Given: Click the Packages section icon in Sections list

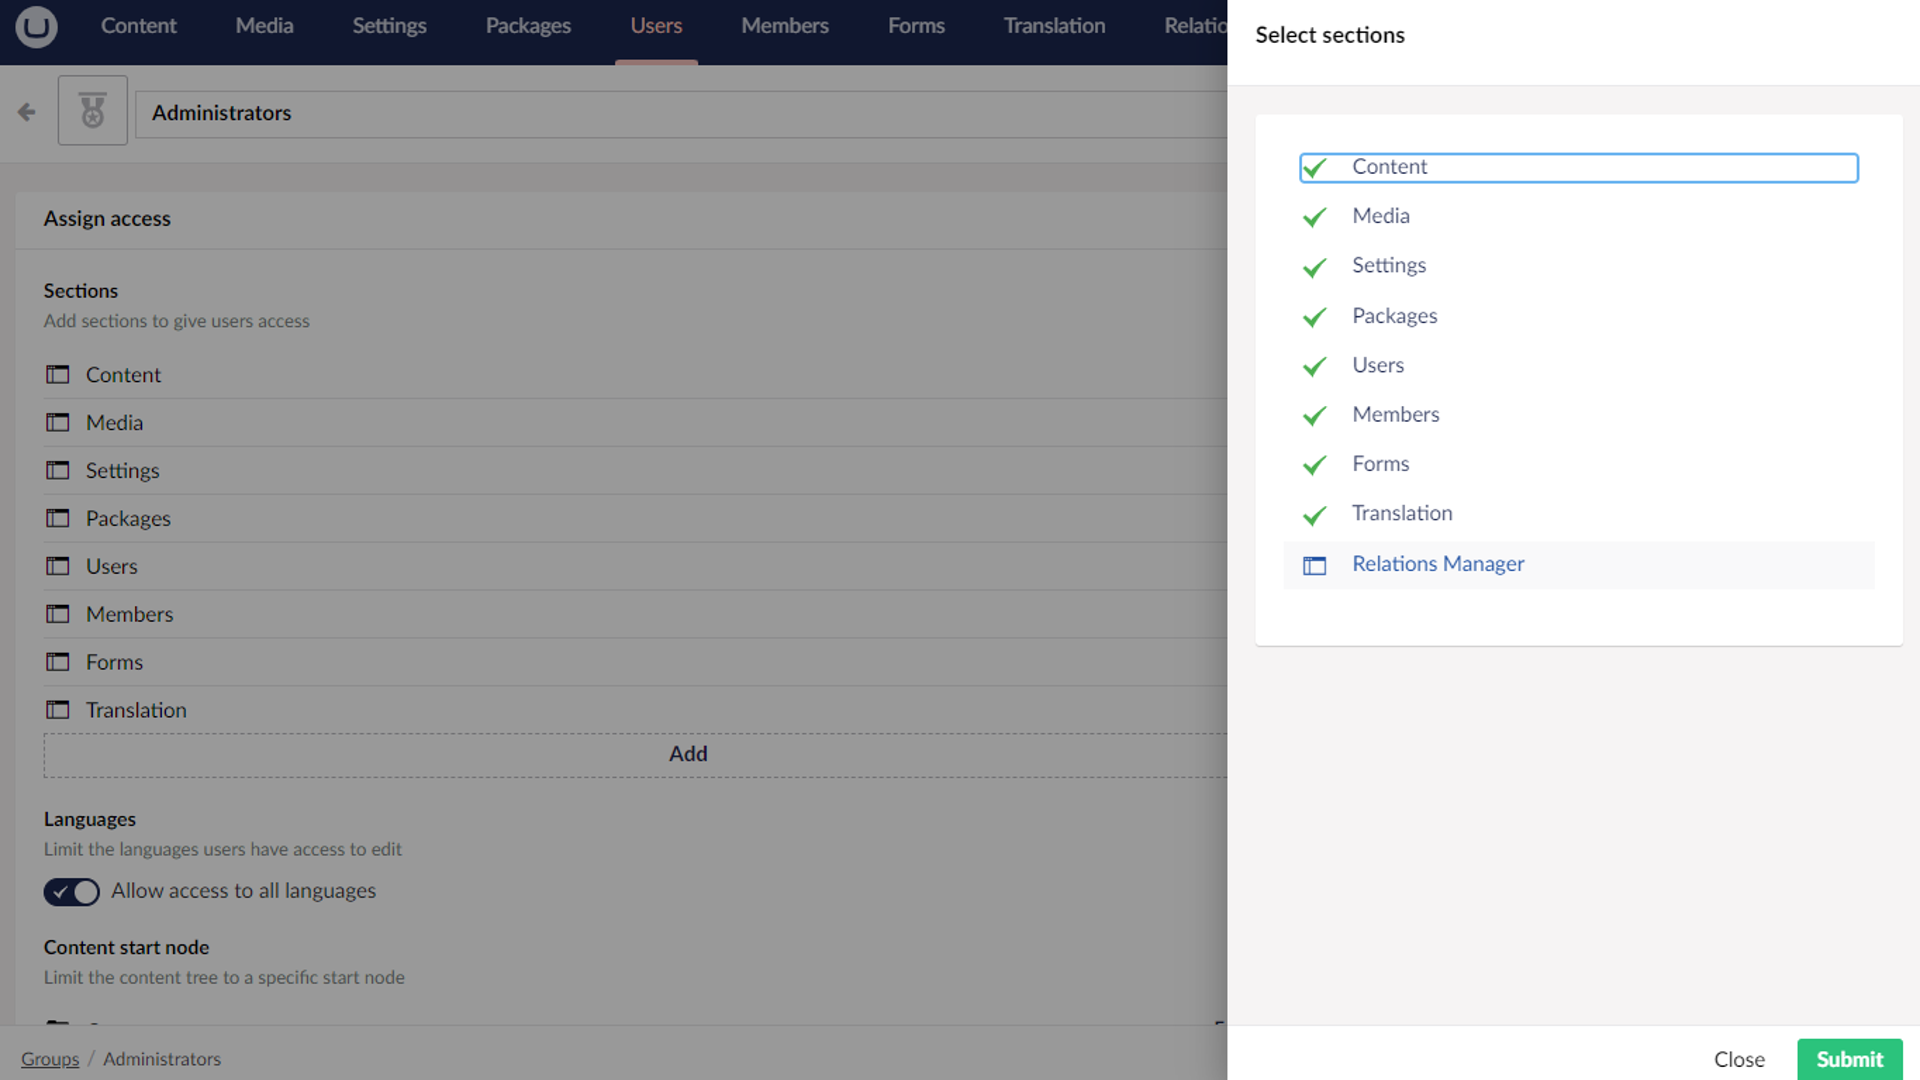Looking at the screenshot, I should pyautogui.click(x=58, y=518).
